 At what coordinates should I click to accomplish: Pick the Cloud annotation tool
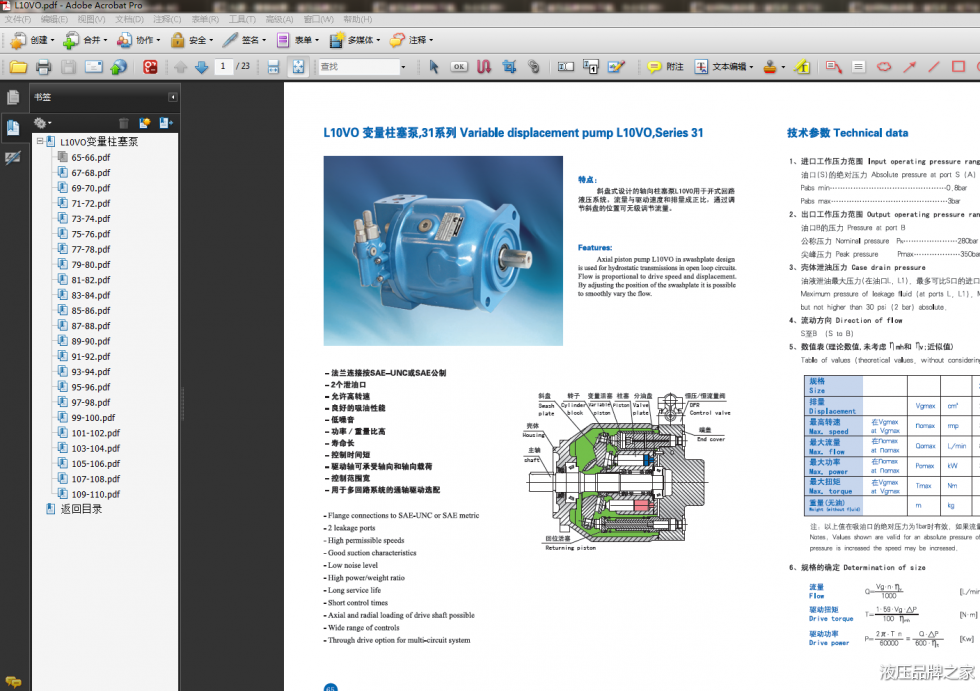884,67
